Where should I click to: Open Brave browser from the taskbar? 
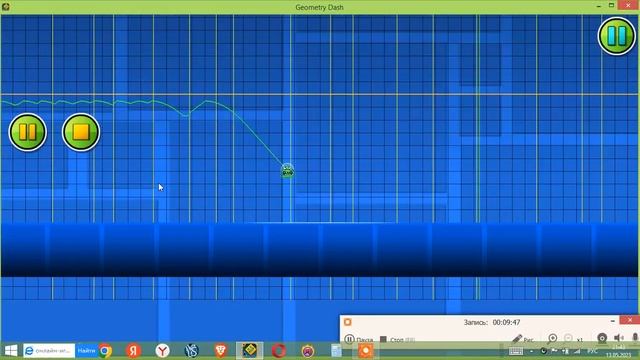click(221, 351)
